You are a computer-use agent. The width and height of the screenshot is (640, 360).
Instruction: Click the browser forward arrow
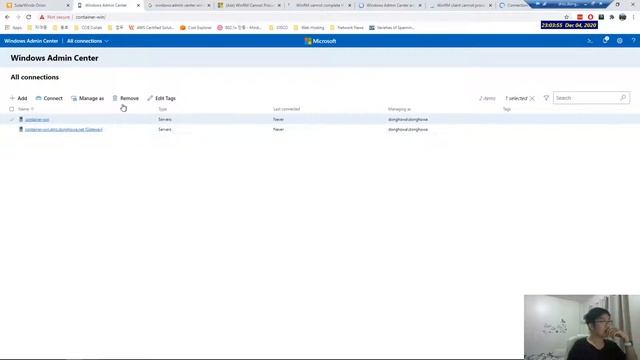18,17
